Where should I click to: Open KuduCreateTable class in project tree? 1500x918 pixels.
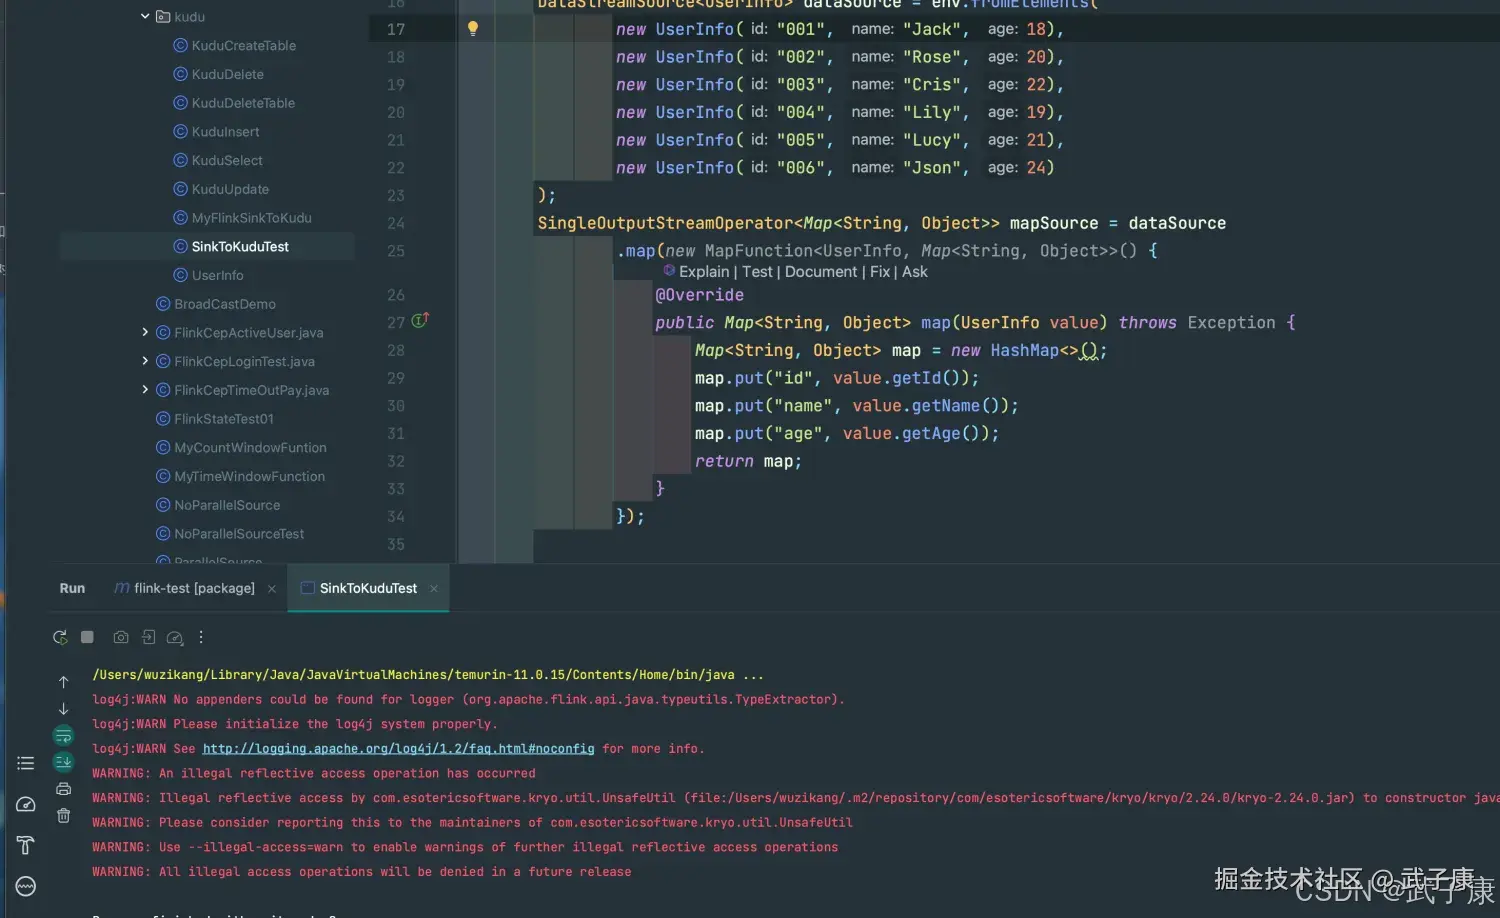pos(243,46)
